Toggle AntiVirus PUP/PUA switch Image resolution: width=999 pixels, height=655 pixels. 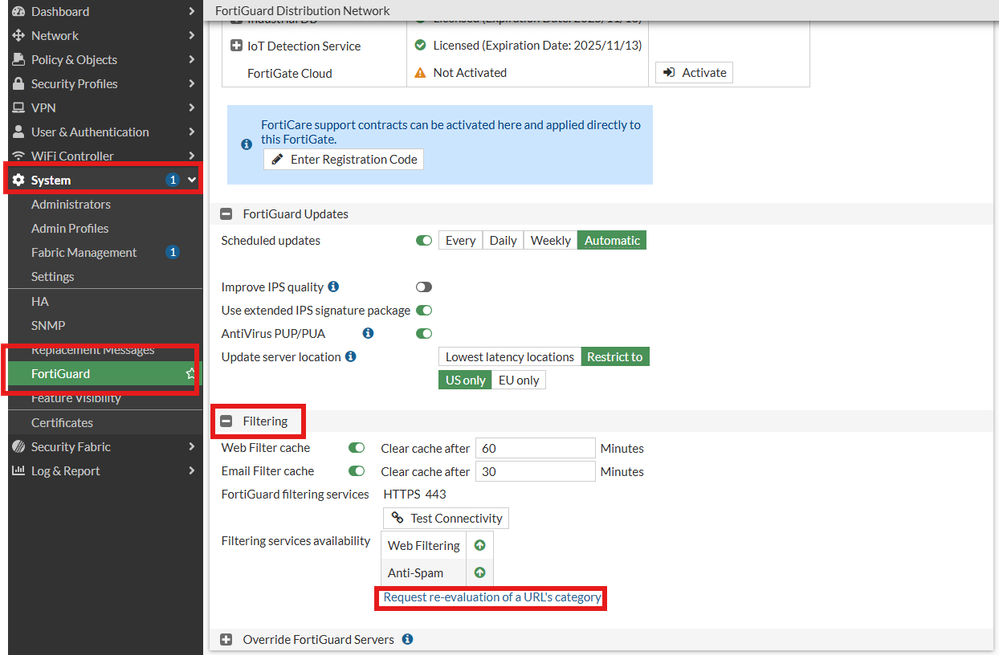[424, 333]
